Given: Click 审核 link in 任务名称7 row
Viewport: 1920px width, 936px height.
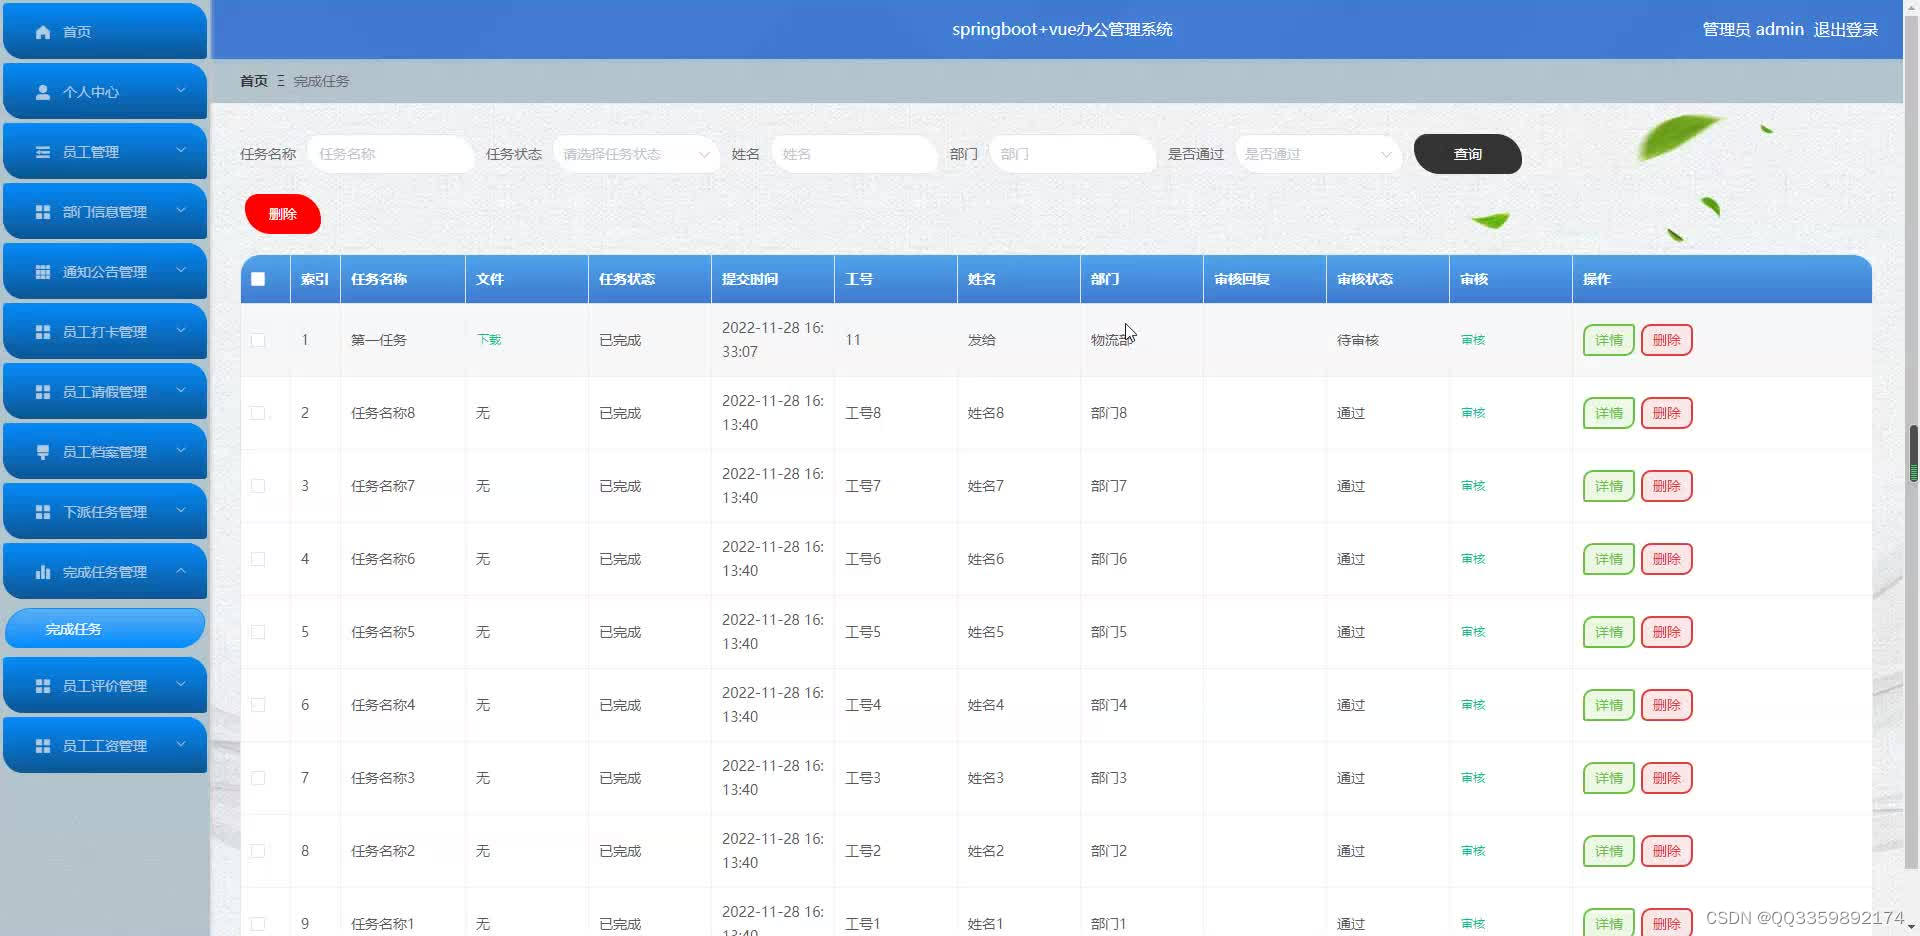Looking at the screenshot, I should (x=1473, y=486).
